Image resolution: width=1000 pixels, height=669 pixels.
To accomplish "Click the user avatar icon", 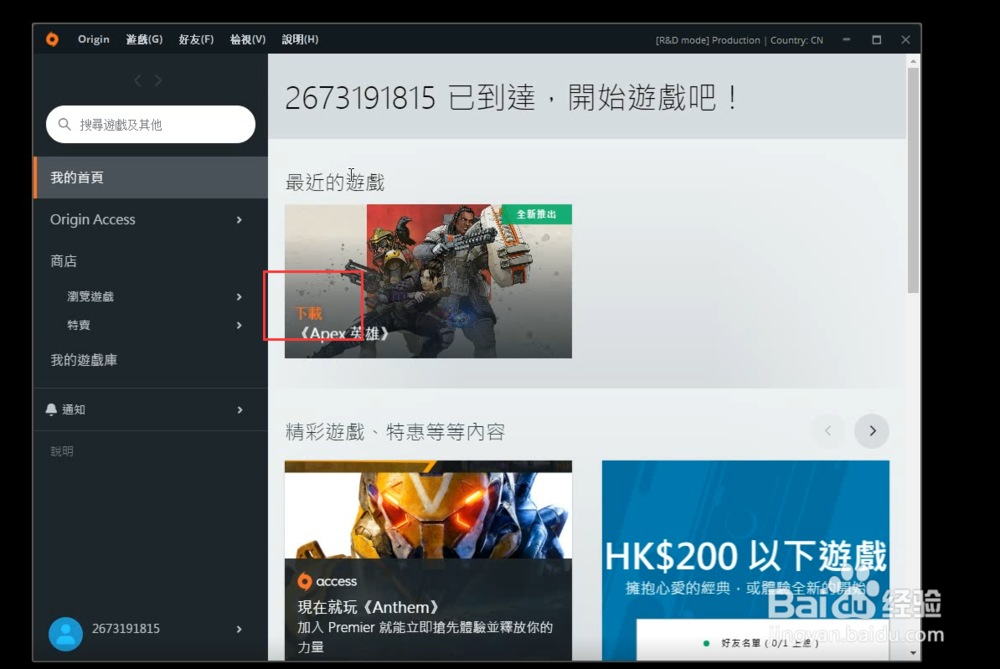I will click(66, 633).
